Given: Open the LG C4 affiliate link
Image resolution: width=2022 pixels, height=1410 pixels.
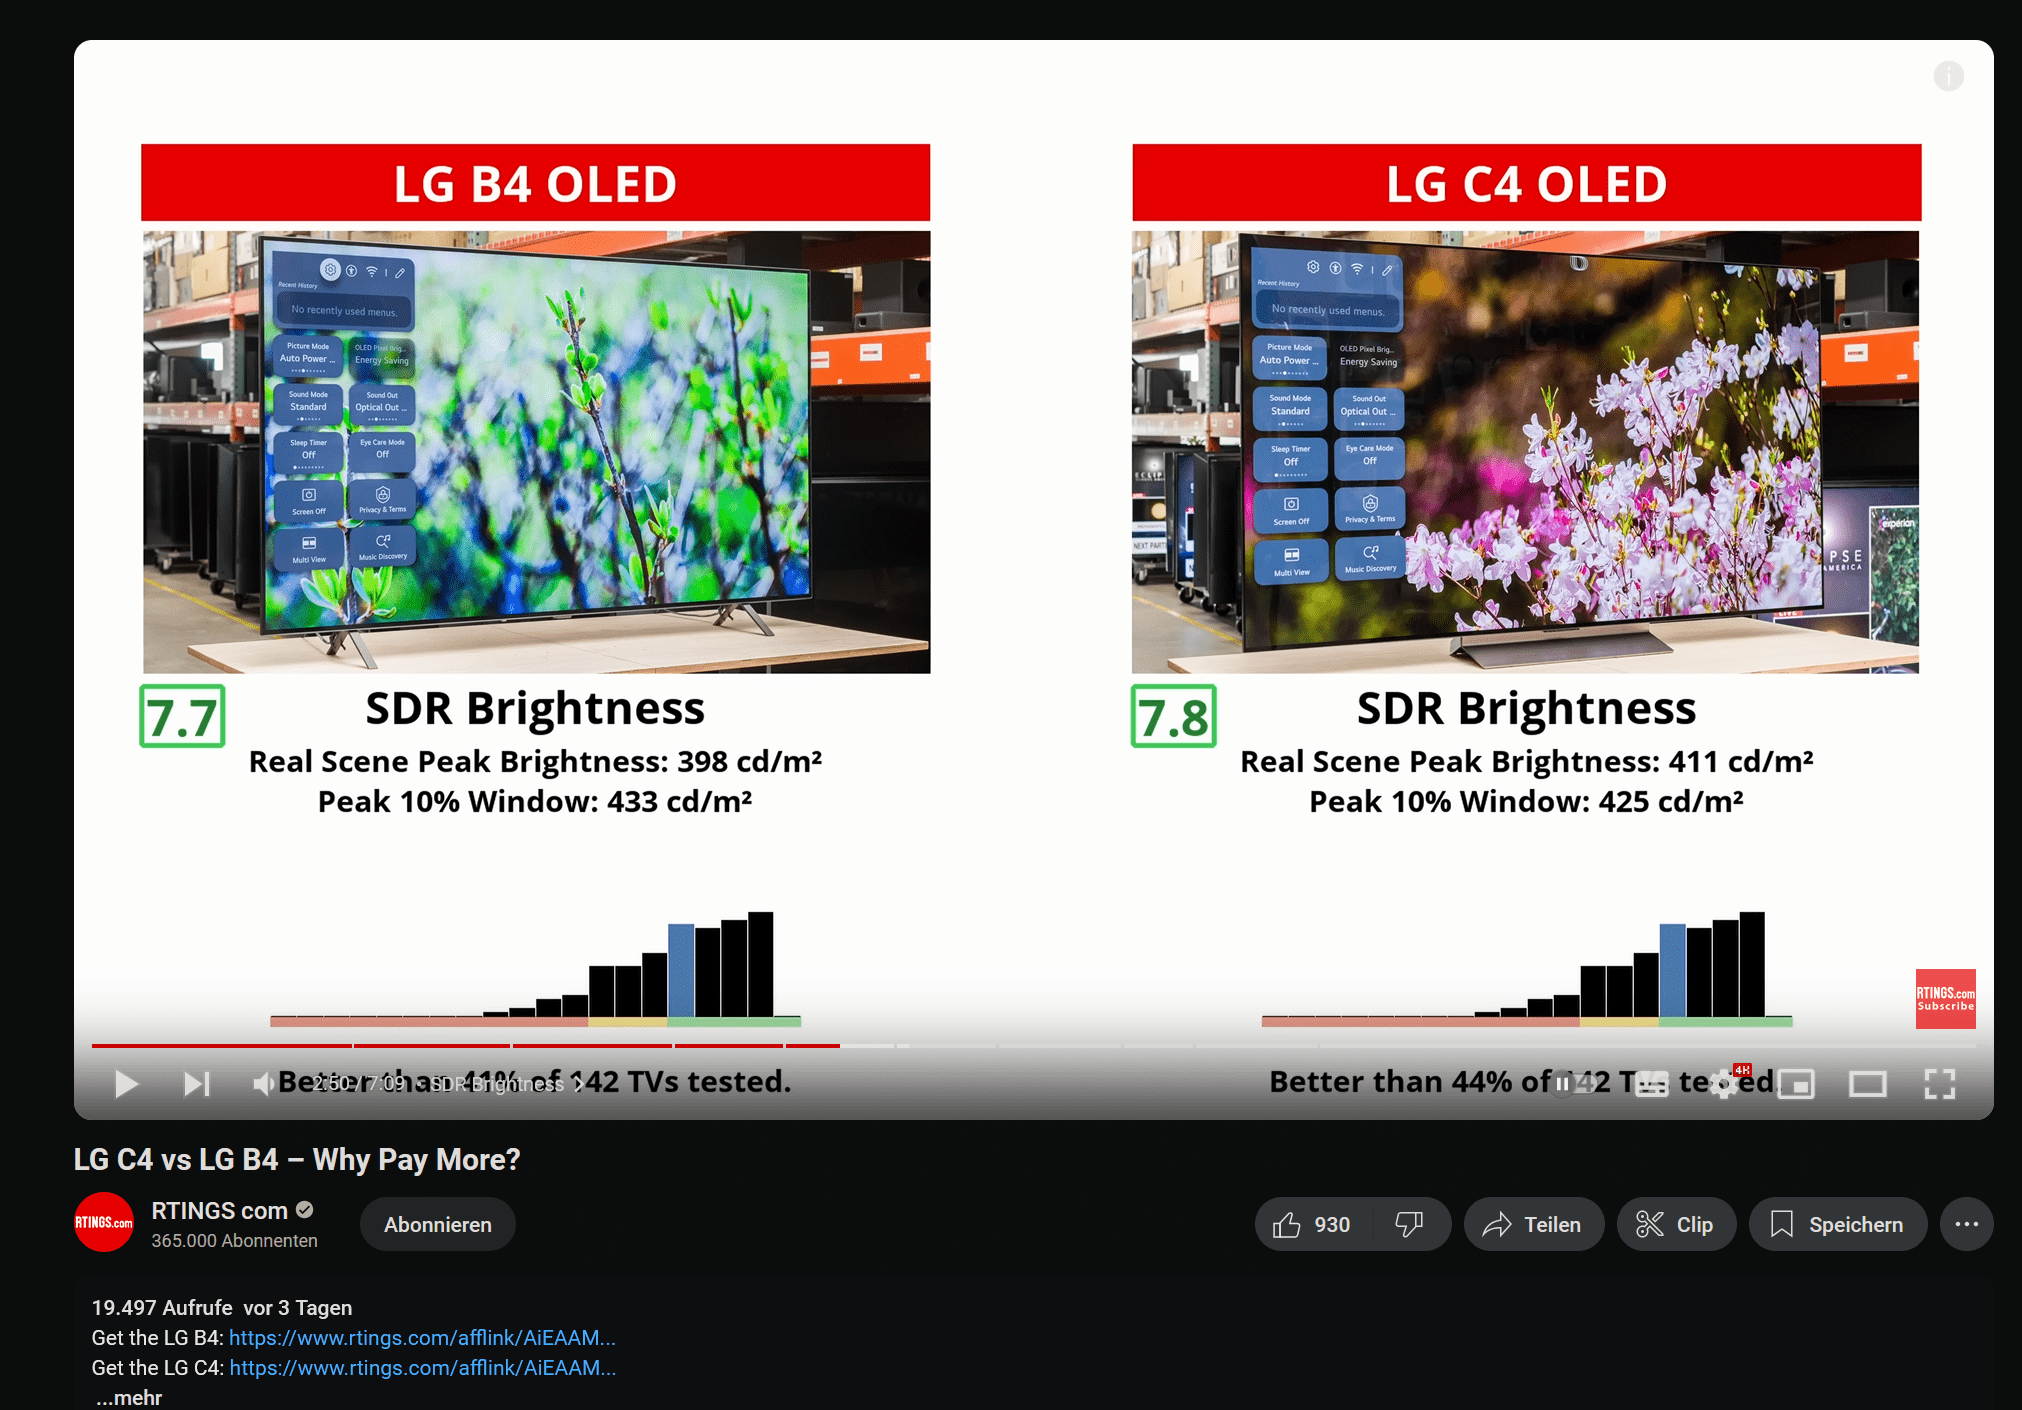Looking at the screenshot, I should 423,1368.
